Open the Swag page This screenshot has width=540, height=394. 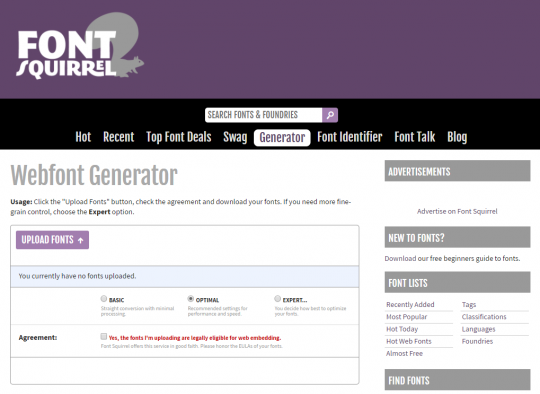pyautogui.click(x=235, y=137)
